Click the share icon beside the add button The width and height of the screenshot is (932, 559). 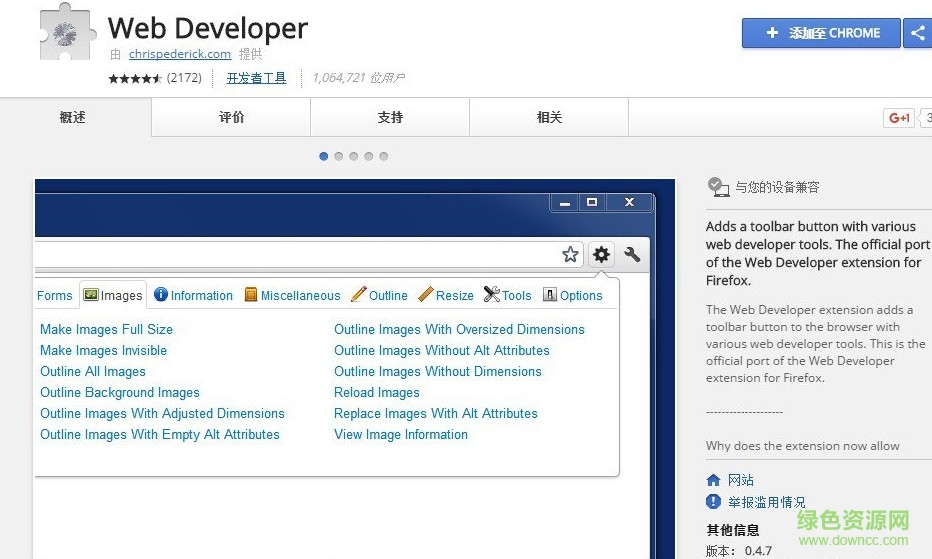click(917, 33)
